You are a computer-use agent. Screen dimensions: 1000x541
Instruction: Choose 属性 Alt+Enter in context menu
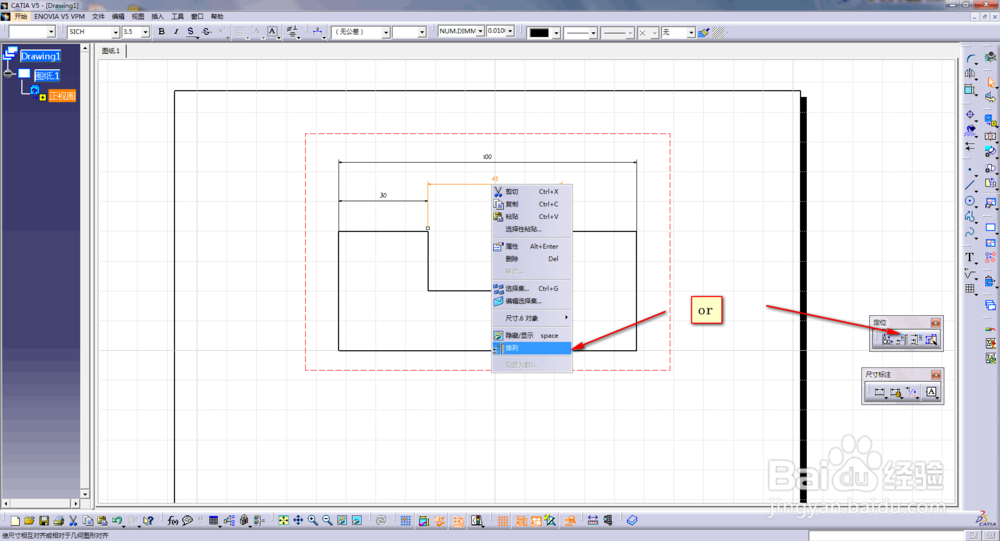(x=531, y=246)
